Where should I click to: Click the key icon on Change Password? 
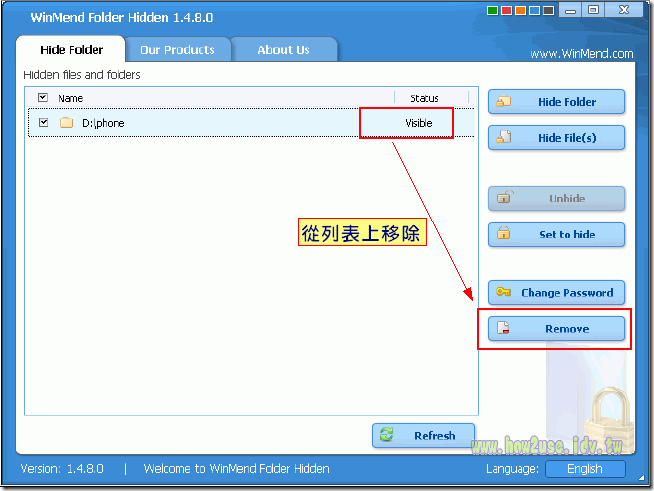(503, 292)
